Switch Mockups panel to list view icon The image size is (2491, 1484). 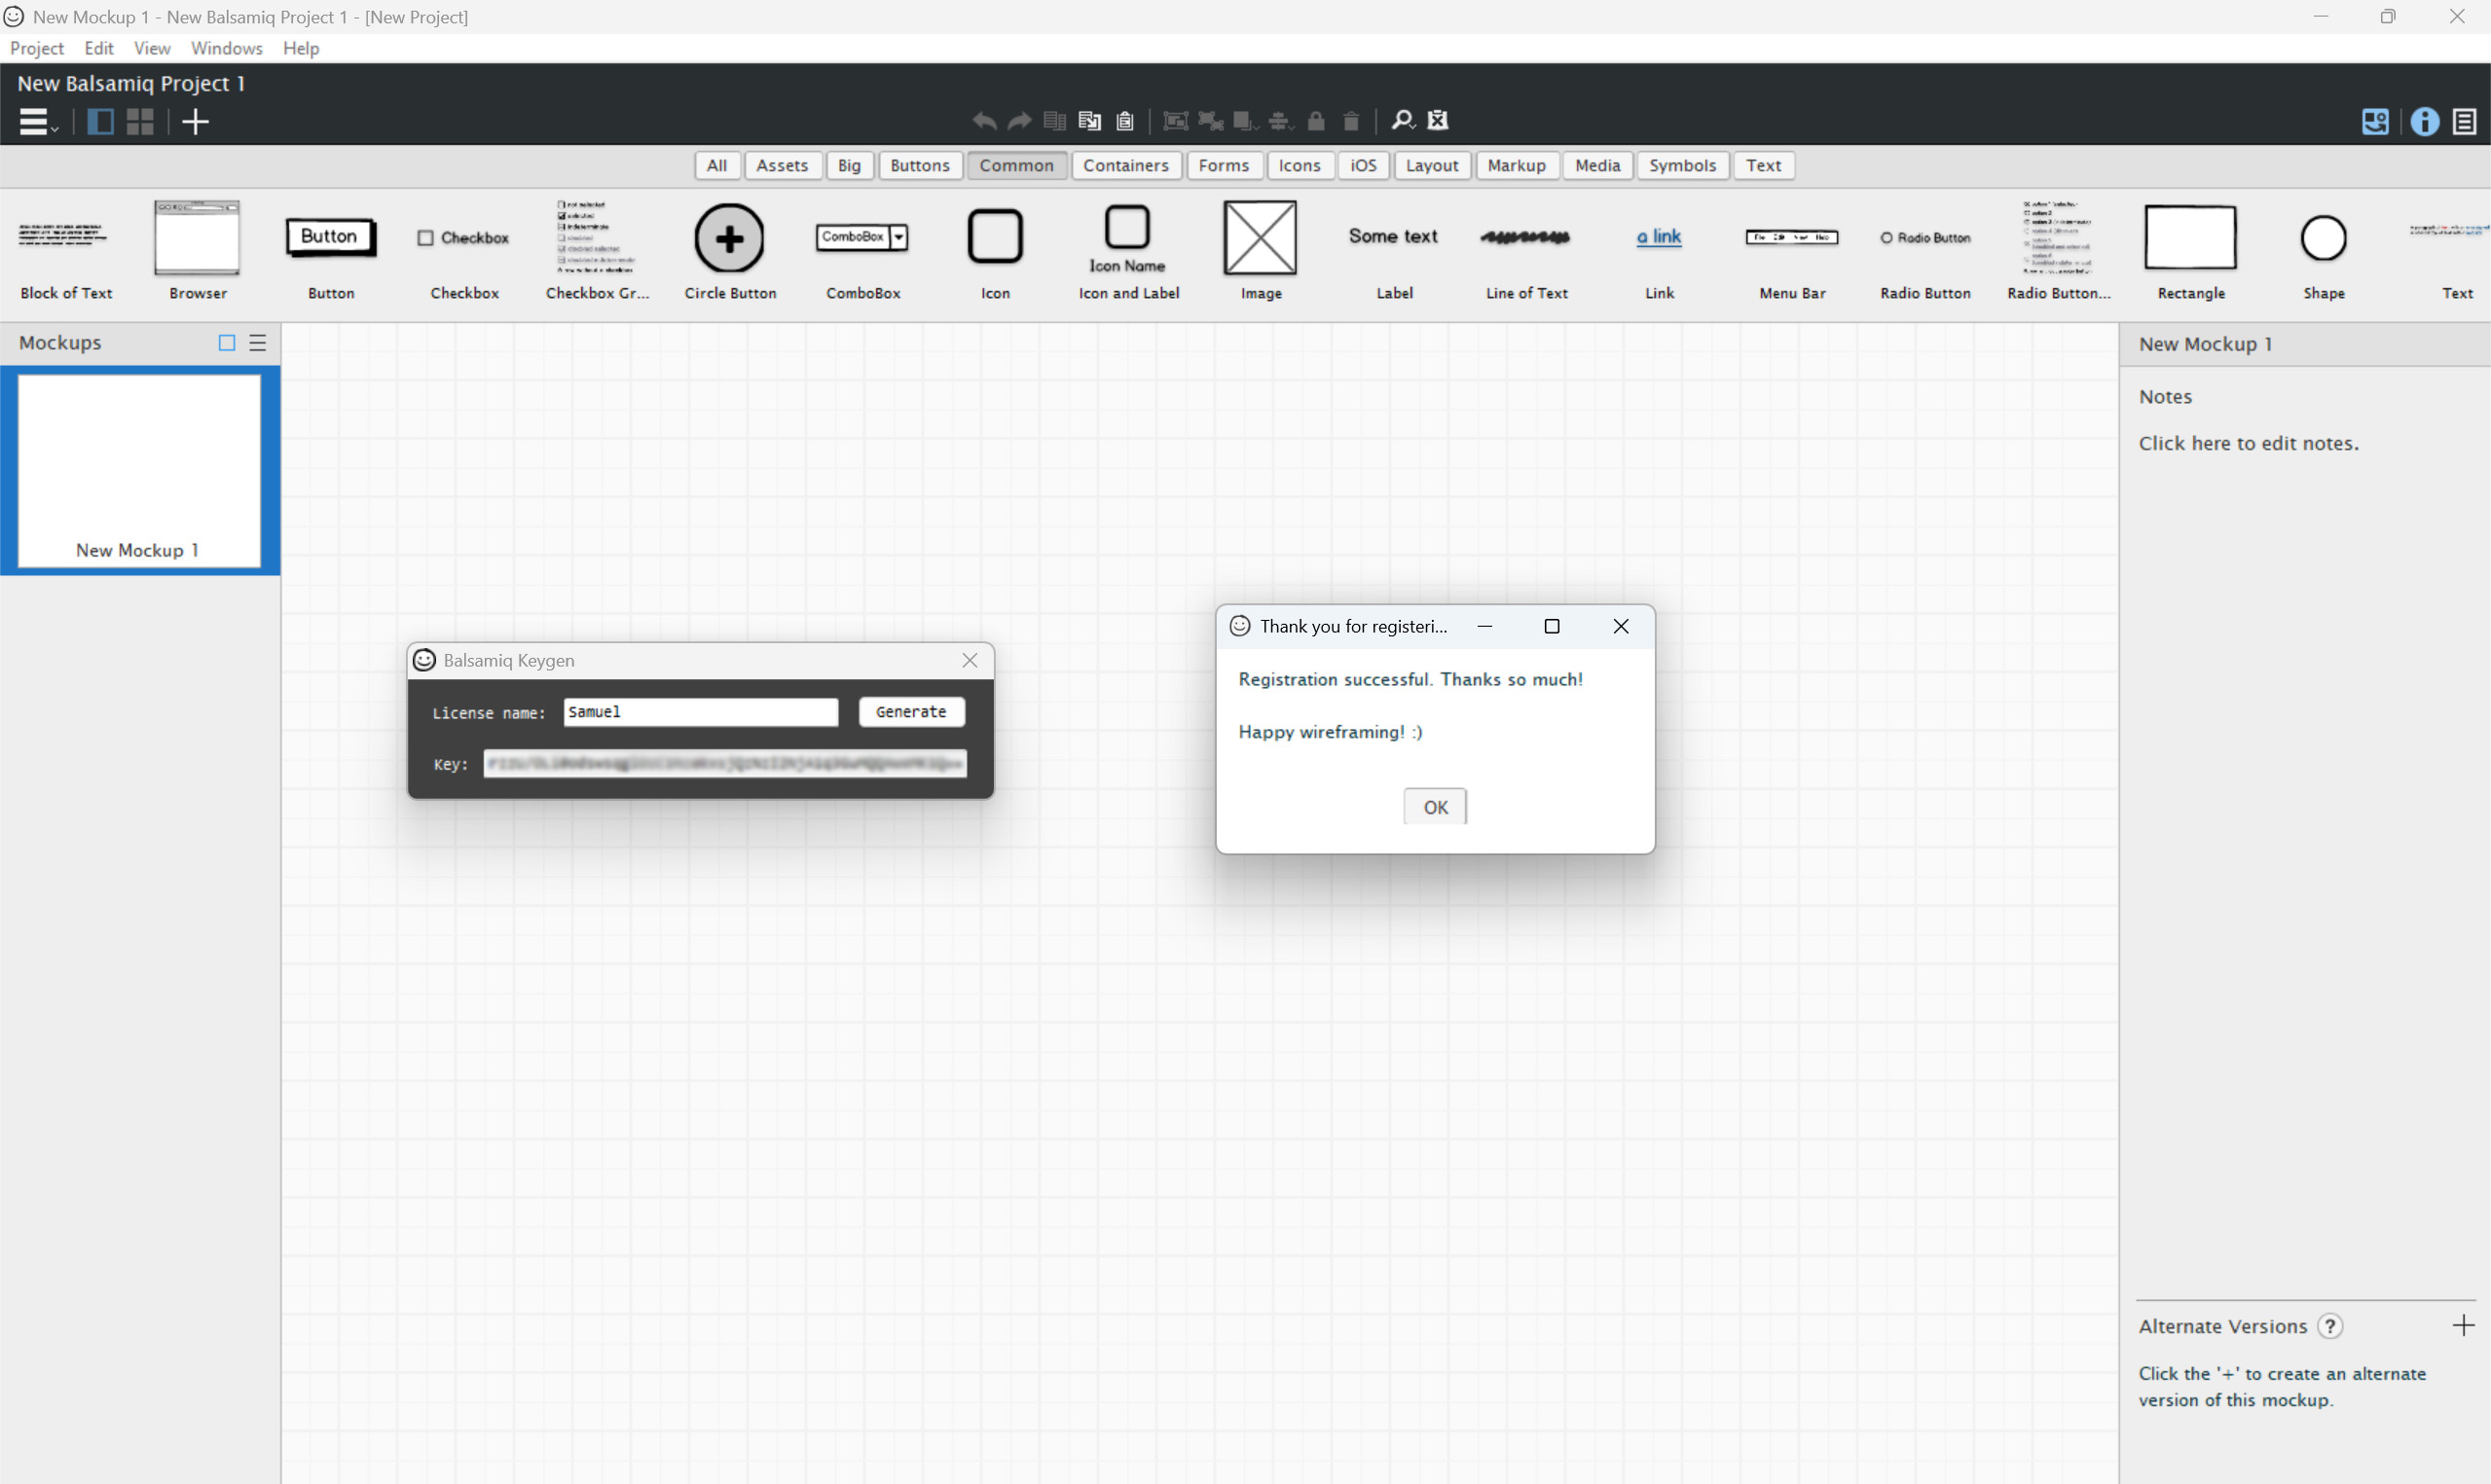258,343
